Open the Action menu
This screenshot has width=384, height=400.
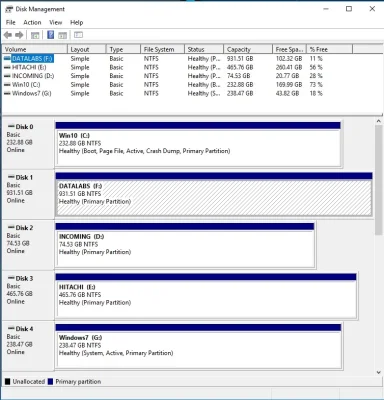[x=32, y=22]
